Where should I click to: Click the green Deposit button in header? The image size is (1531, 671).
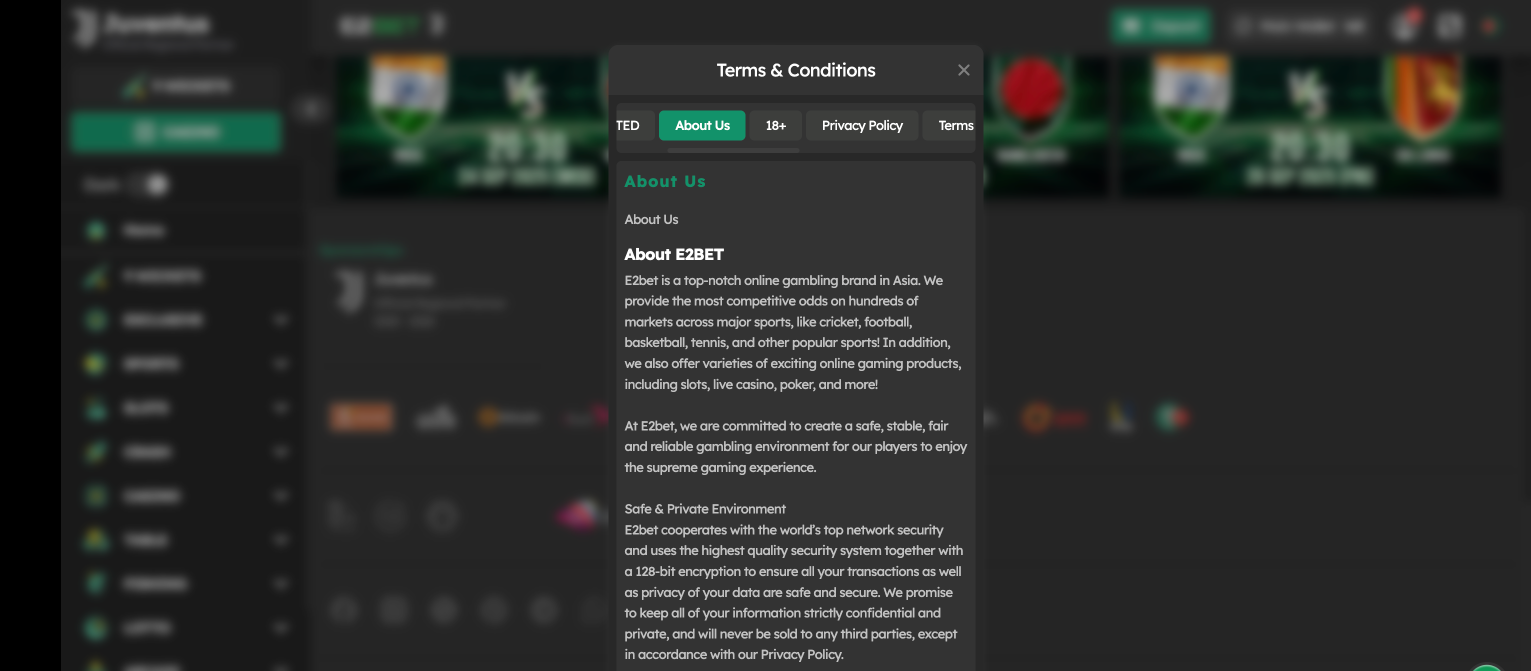[x=1160, y=27]
